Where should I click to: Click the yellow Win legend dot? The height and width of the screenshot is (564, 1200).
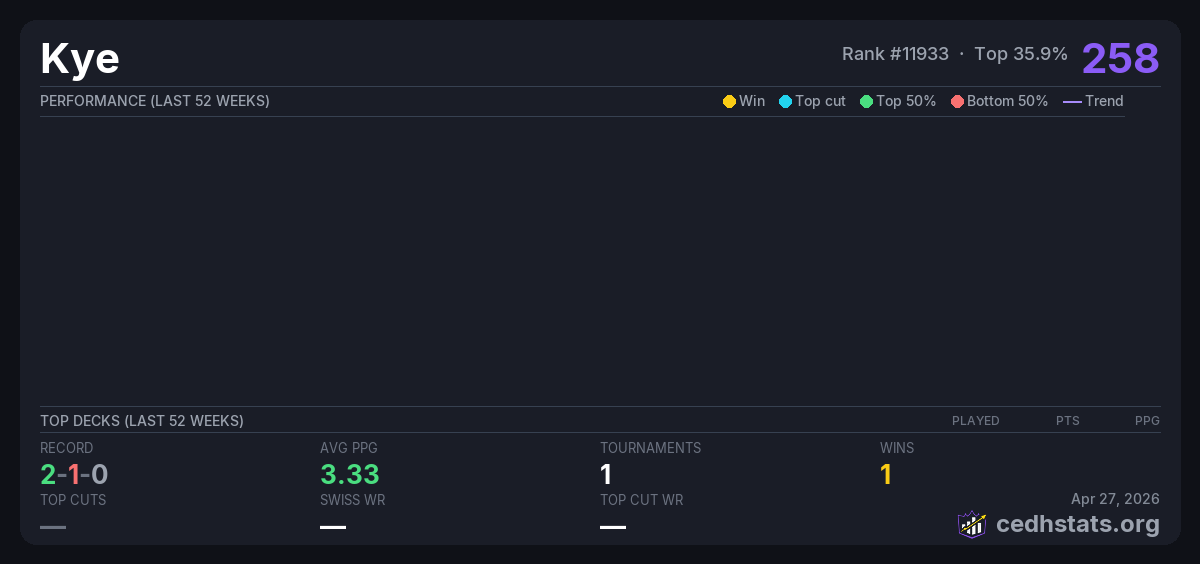(x=729, y=101)
